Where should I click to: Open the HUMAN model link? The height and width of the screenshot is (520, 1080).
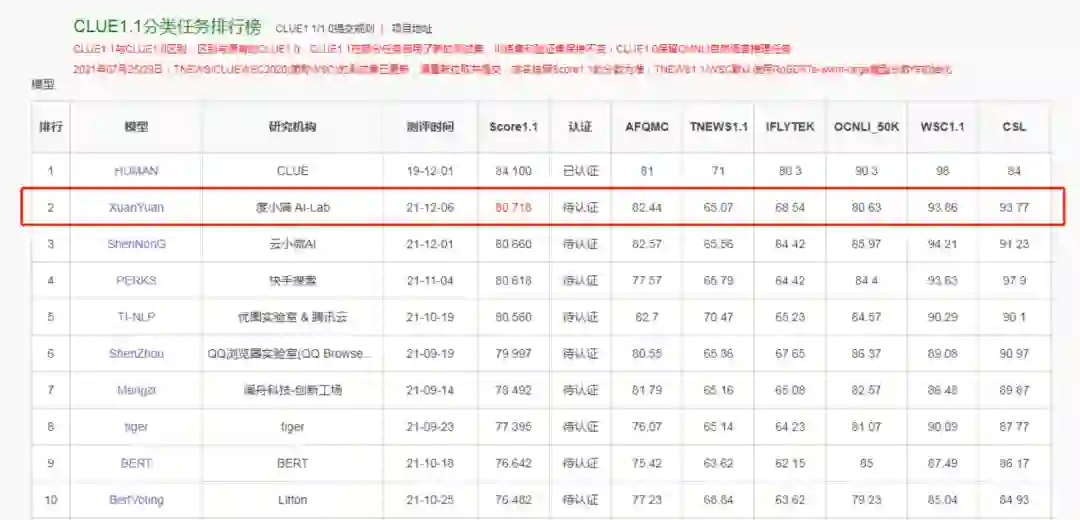point(136,171)
